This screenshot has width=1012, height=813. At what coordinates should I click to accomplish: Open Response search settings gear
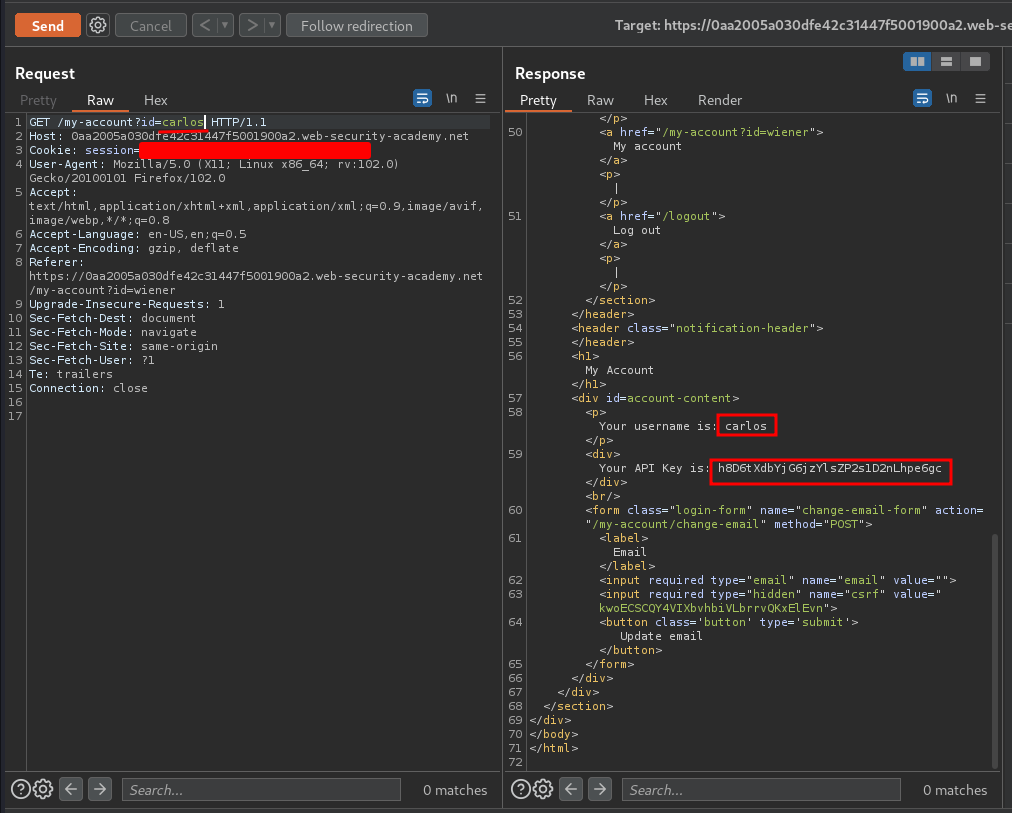click(543, 788)
